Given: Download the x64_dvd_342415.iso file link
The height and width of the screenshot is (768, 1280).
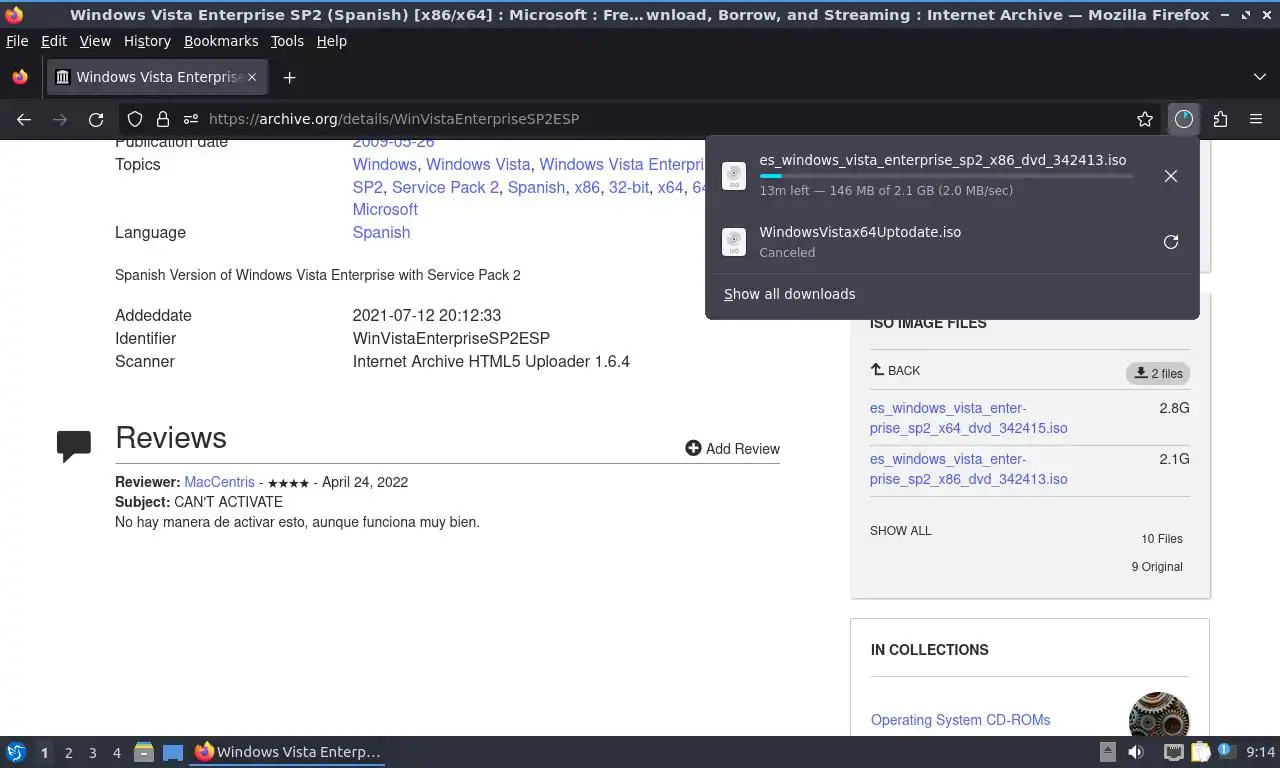Looking at the screenshot, I should coord(968,418).
